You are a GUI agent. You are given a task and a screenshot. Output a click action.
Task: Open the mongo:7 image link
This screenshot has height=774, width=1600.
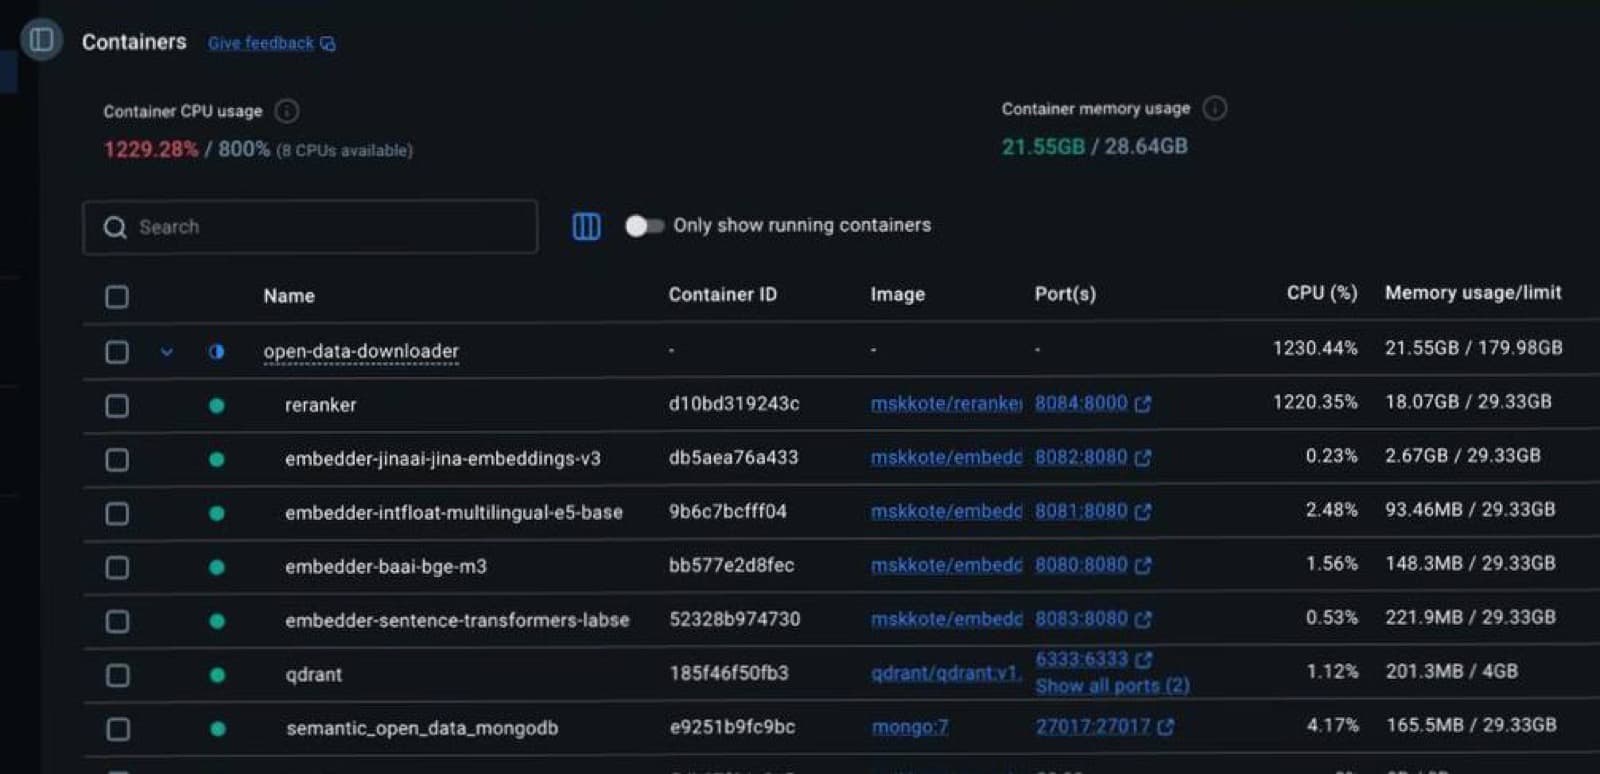909,727
